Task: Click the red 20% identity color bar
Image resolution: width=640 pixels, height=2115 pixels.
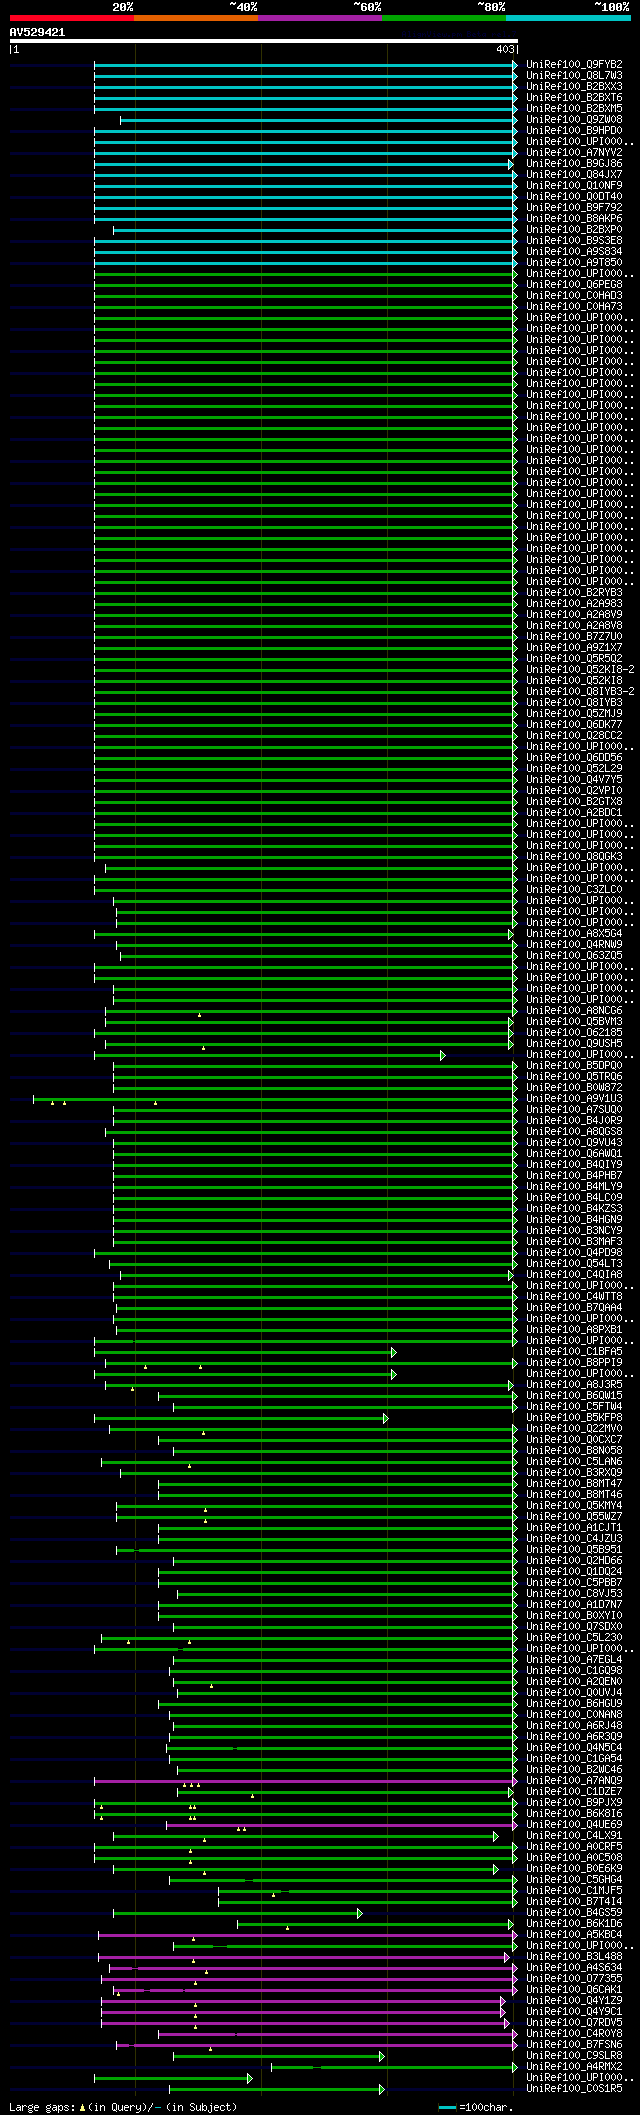Action: 72,18
